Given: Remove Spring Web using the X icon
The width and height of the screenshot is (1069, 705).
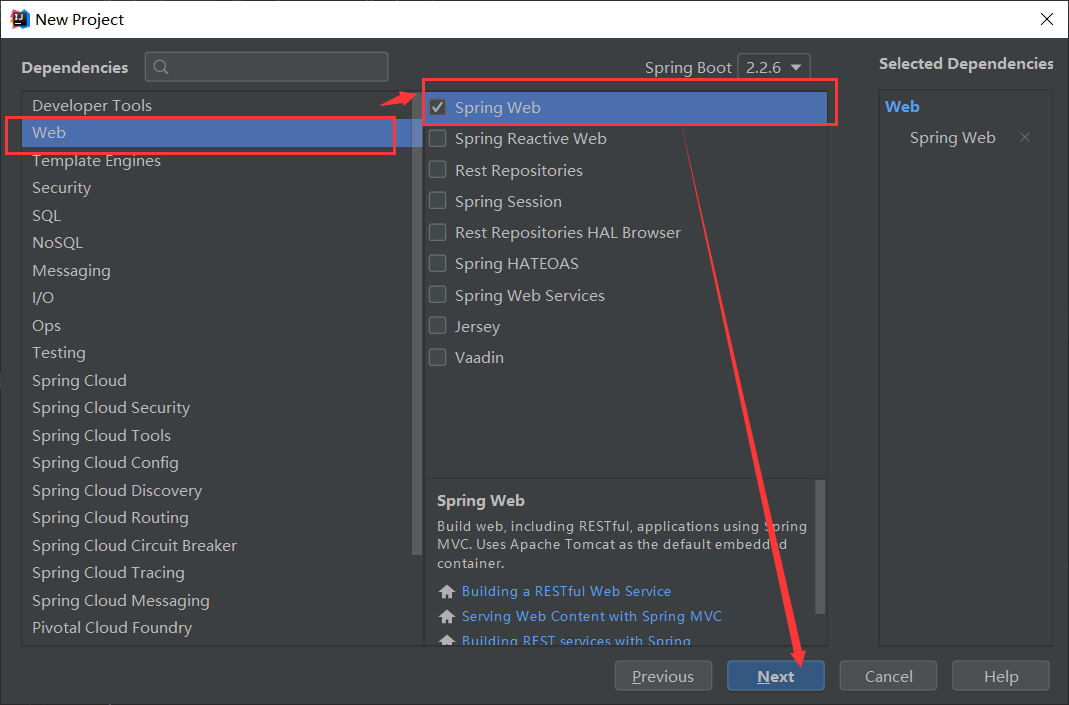Looking at the screenshot, I should (x=1025, y=137).
